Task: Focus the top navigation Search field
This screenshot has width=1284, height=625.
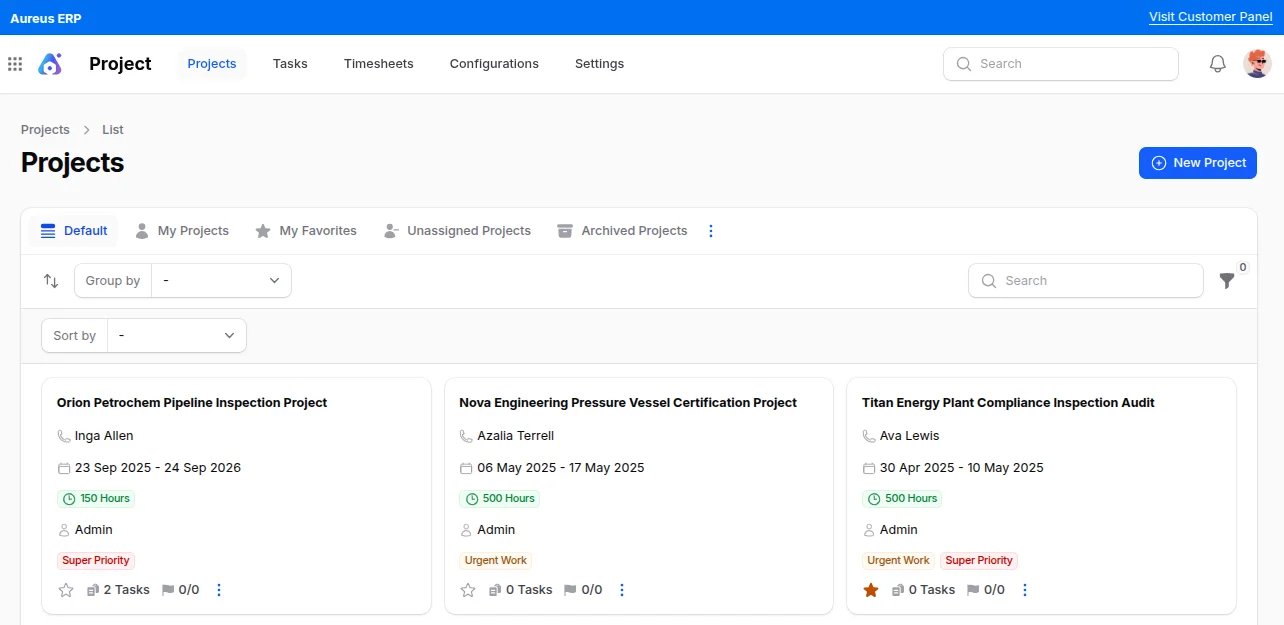Action: (1061, 64)
